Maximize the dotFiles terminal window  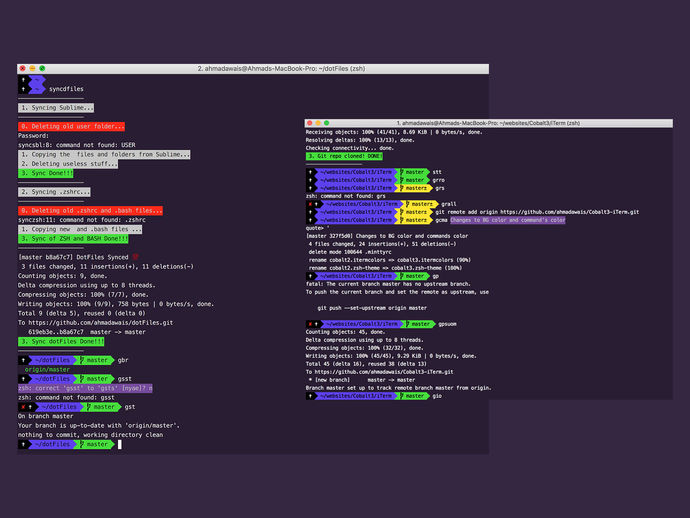tap(42, 68)
